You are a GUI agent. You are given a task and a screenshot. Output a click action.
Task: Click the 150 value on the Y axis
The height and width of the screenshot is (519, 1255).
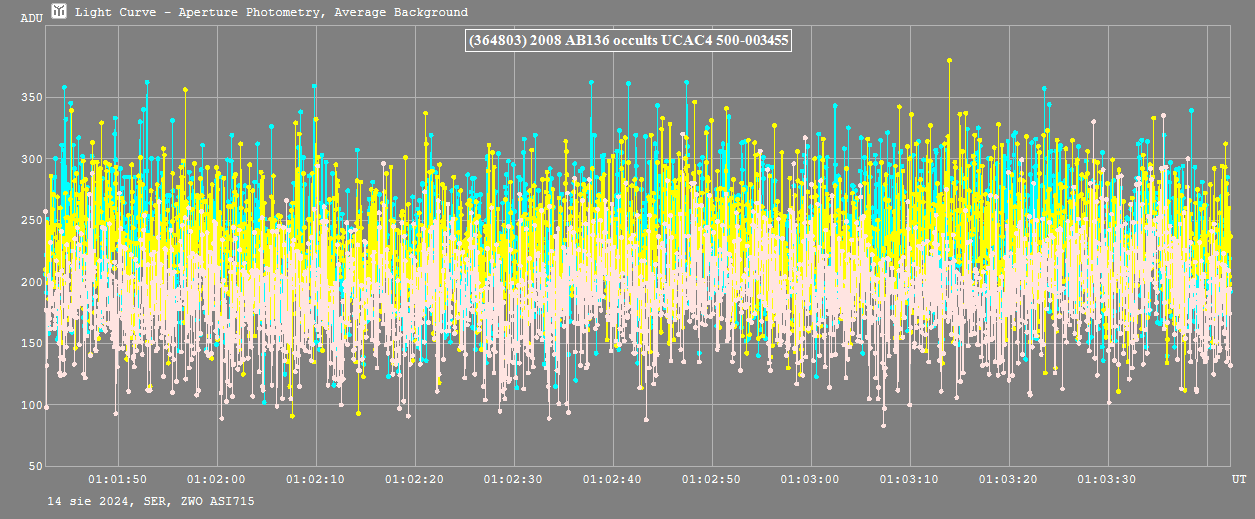click(31, 343)
